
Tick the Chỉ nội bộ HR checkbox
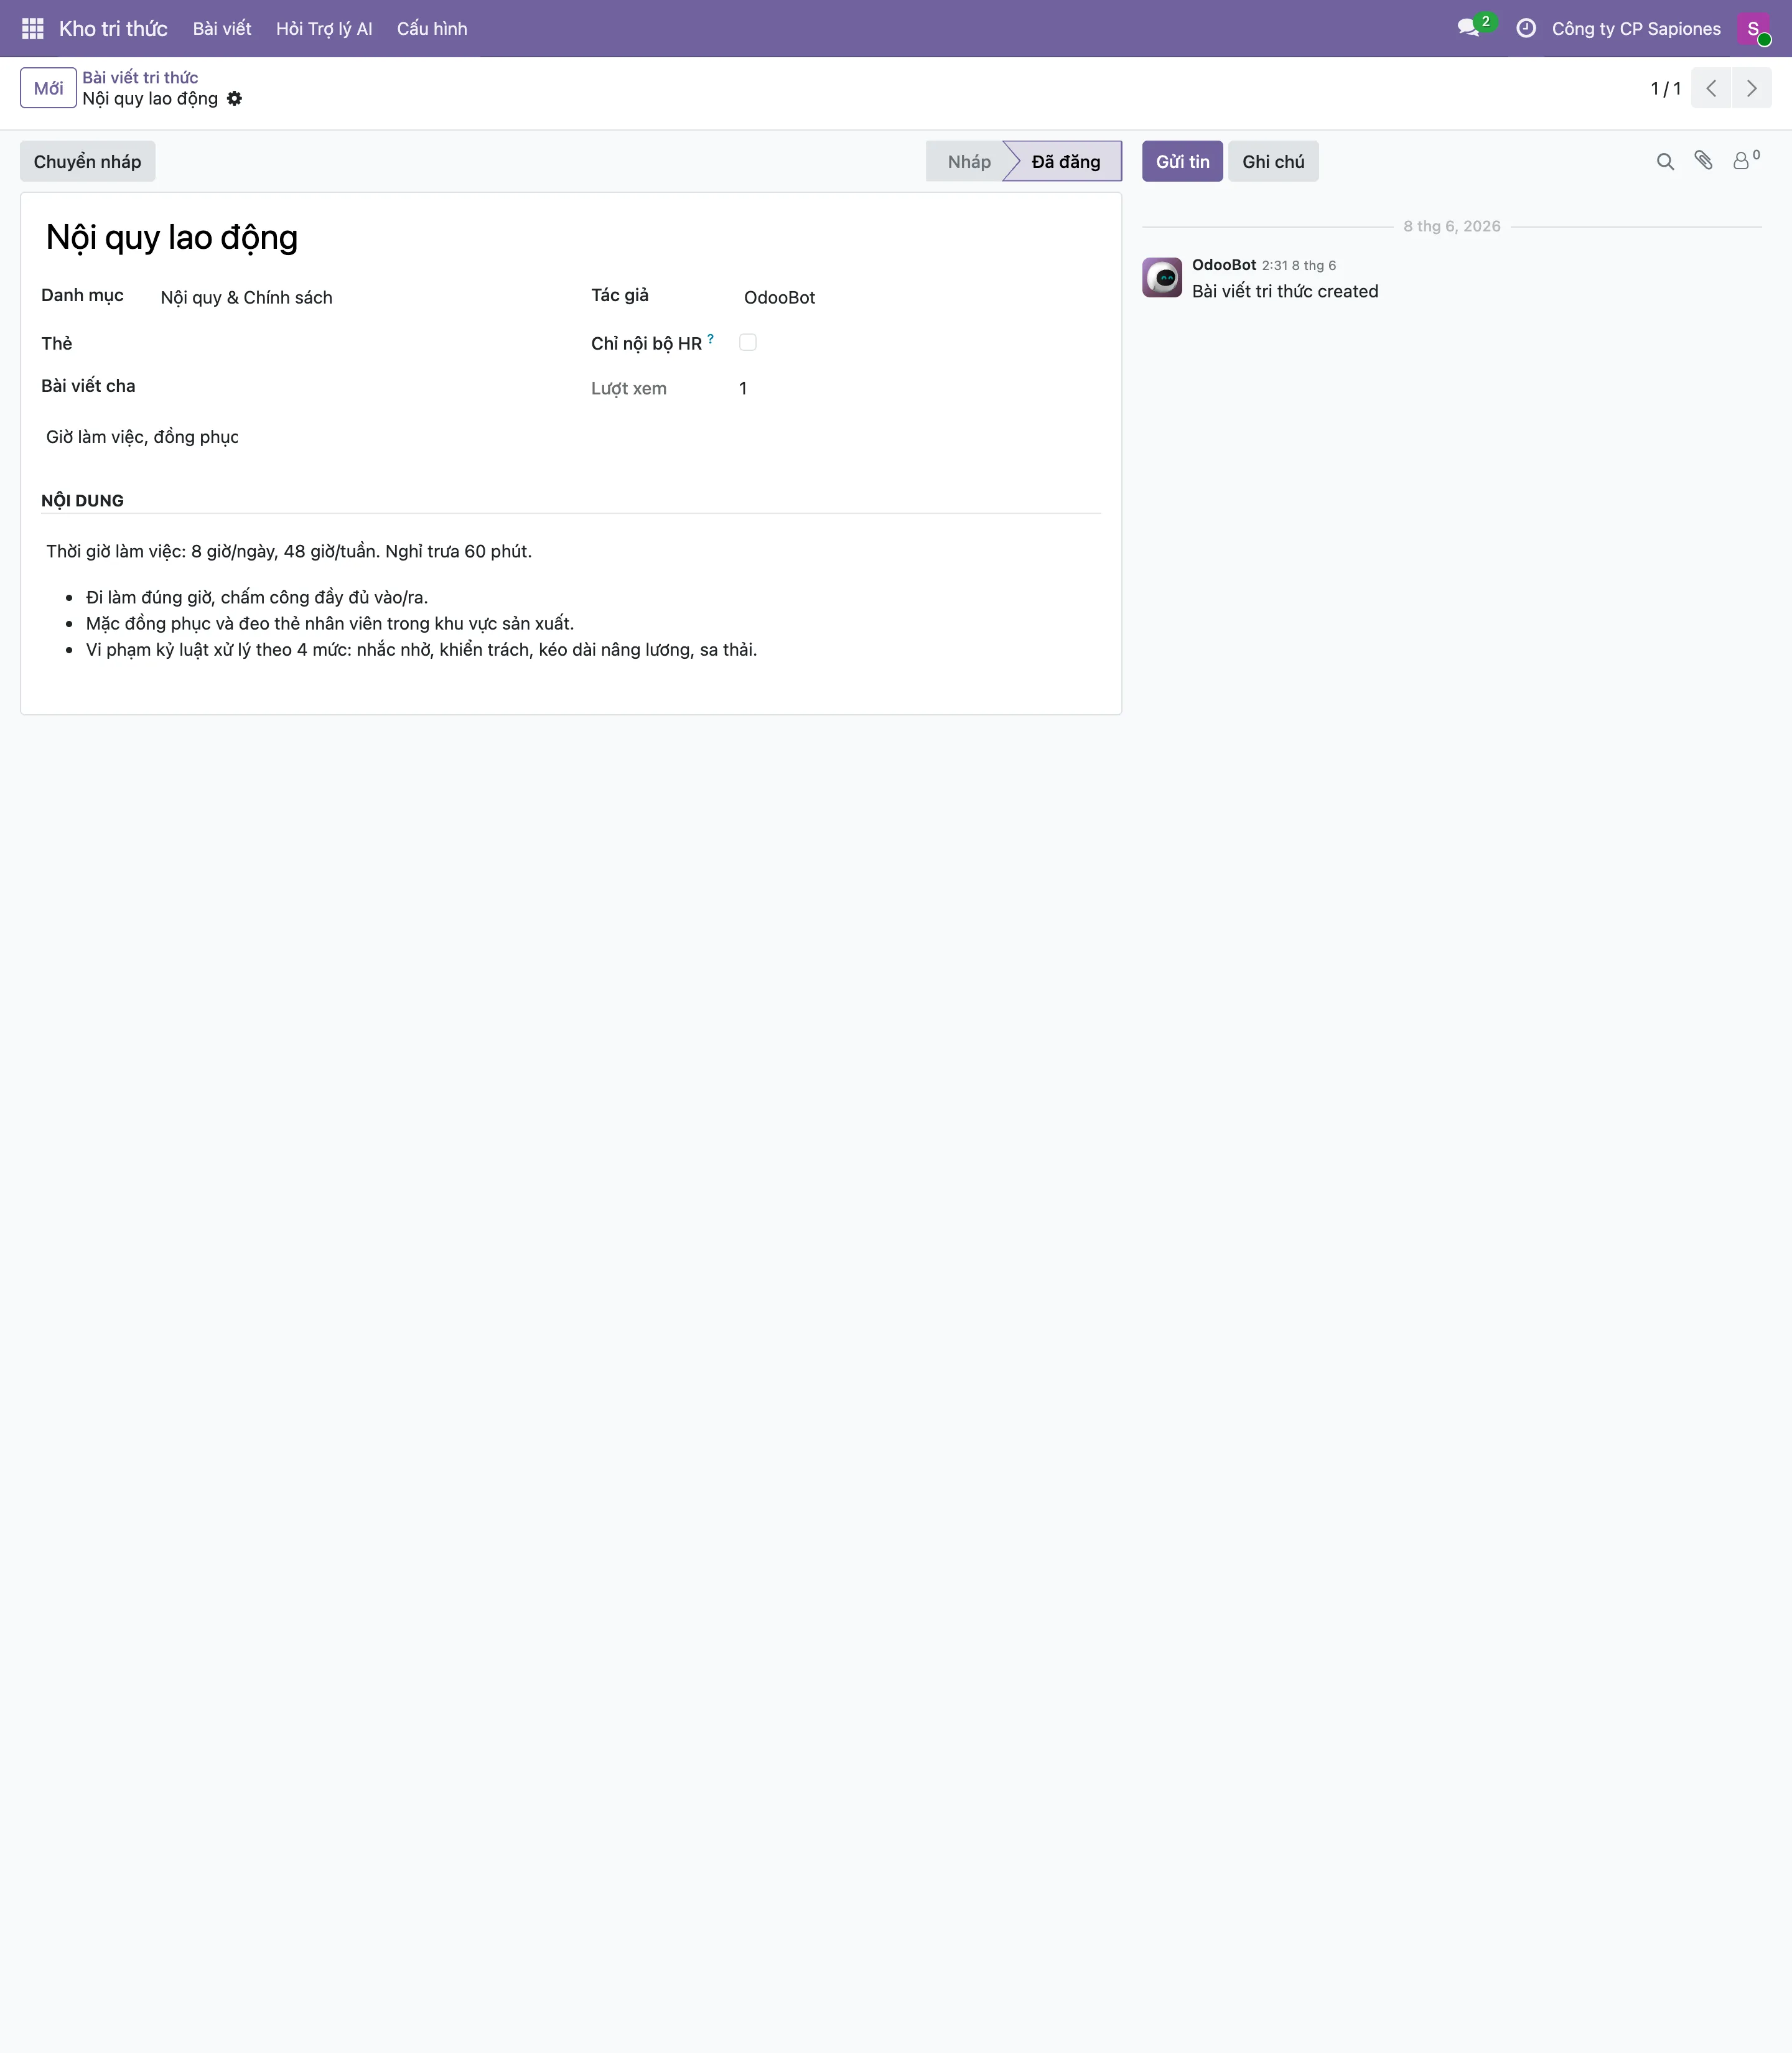(x=748, y=342)
